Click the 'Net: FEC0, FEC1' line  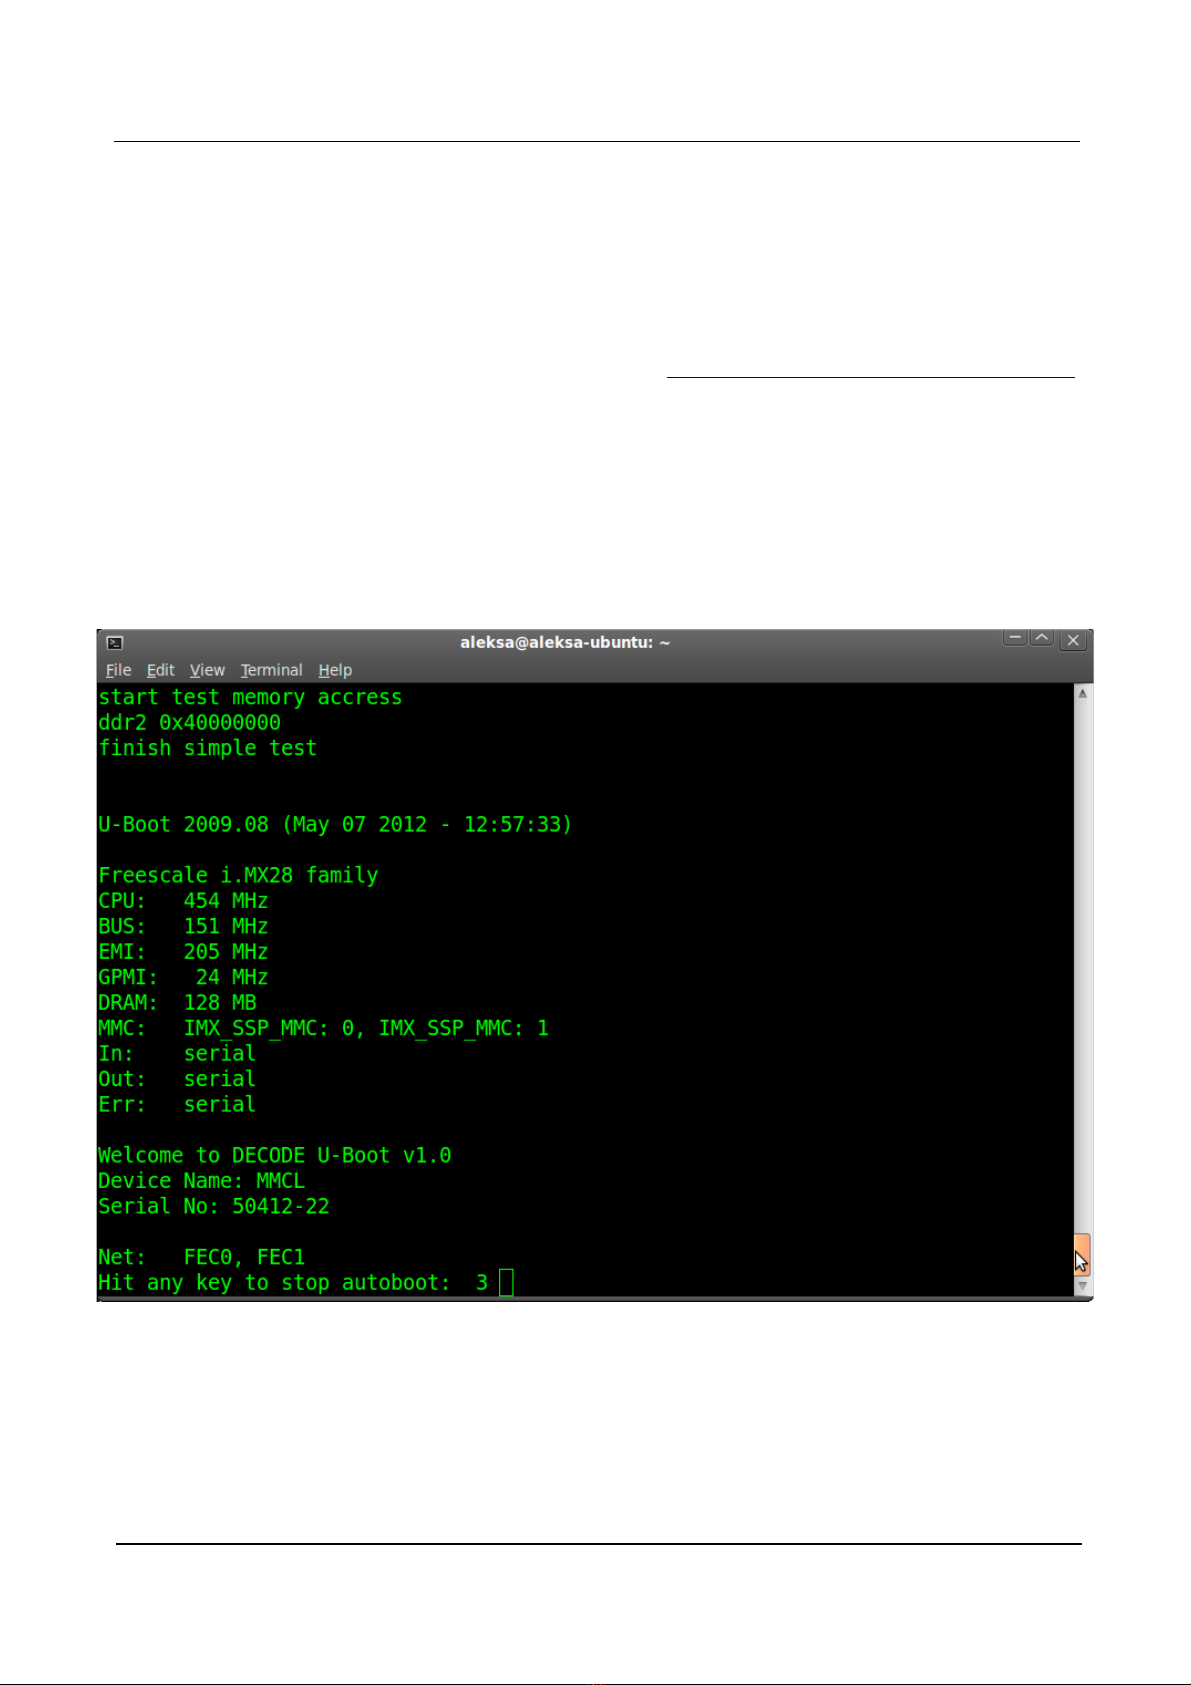tap(201, 1258)
